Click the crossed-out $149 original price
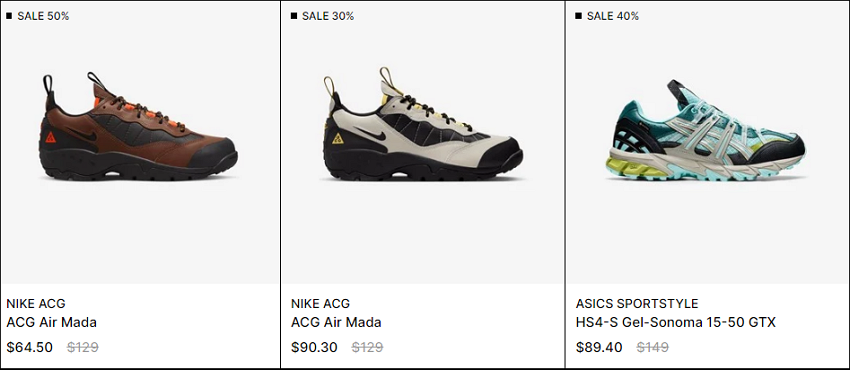 tap(653, 347)
